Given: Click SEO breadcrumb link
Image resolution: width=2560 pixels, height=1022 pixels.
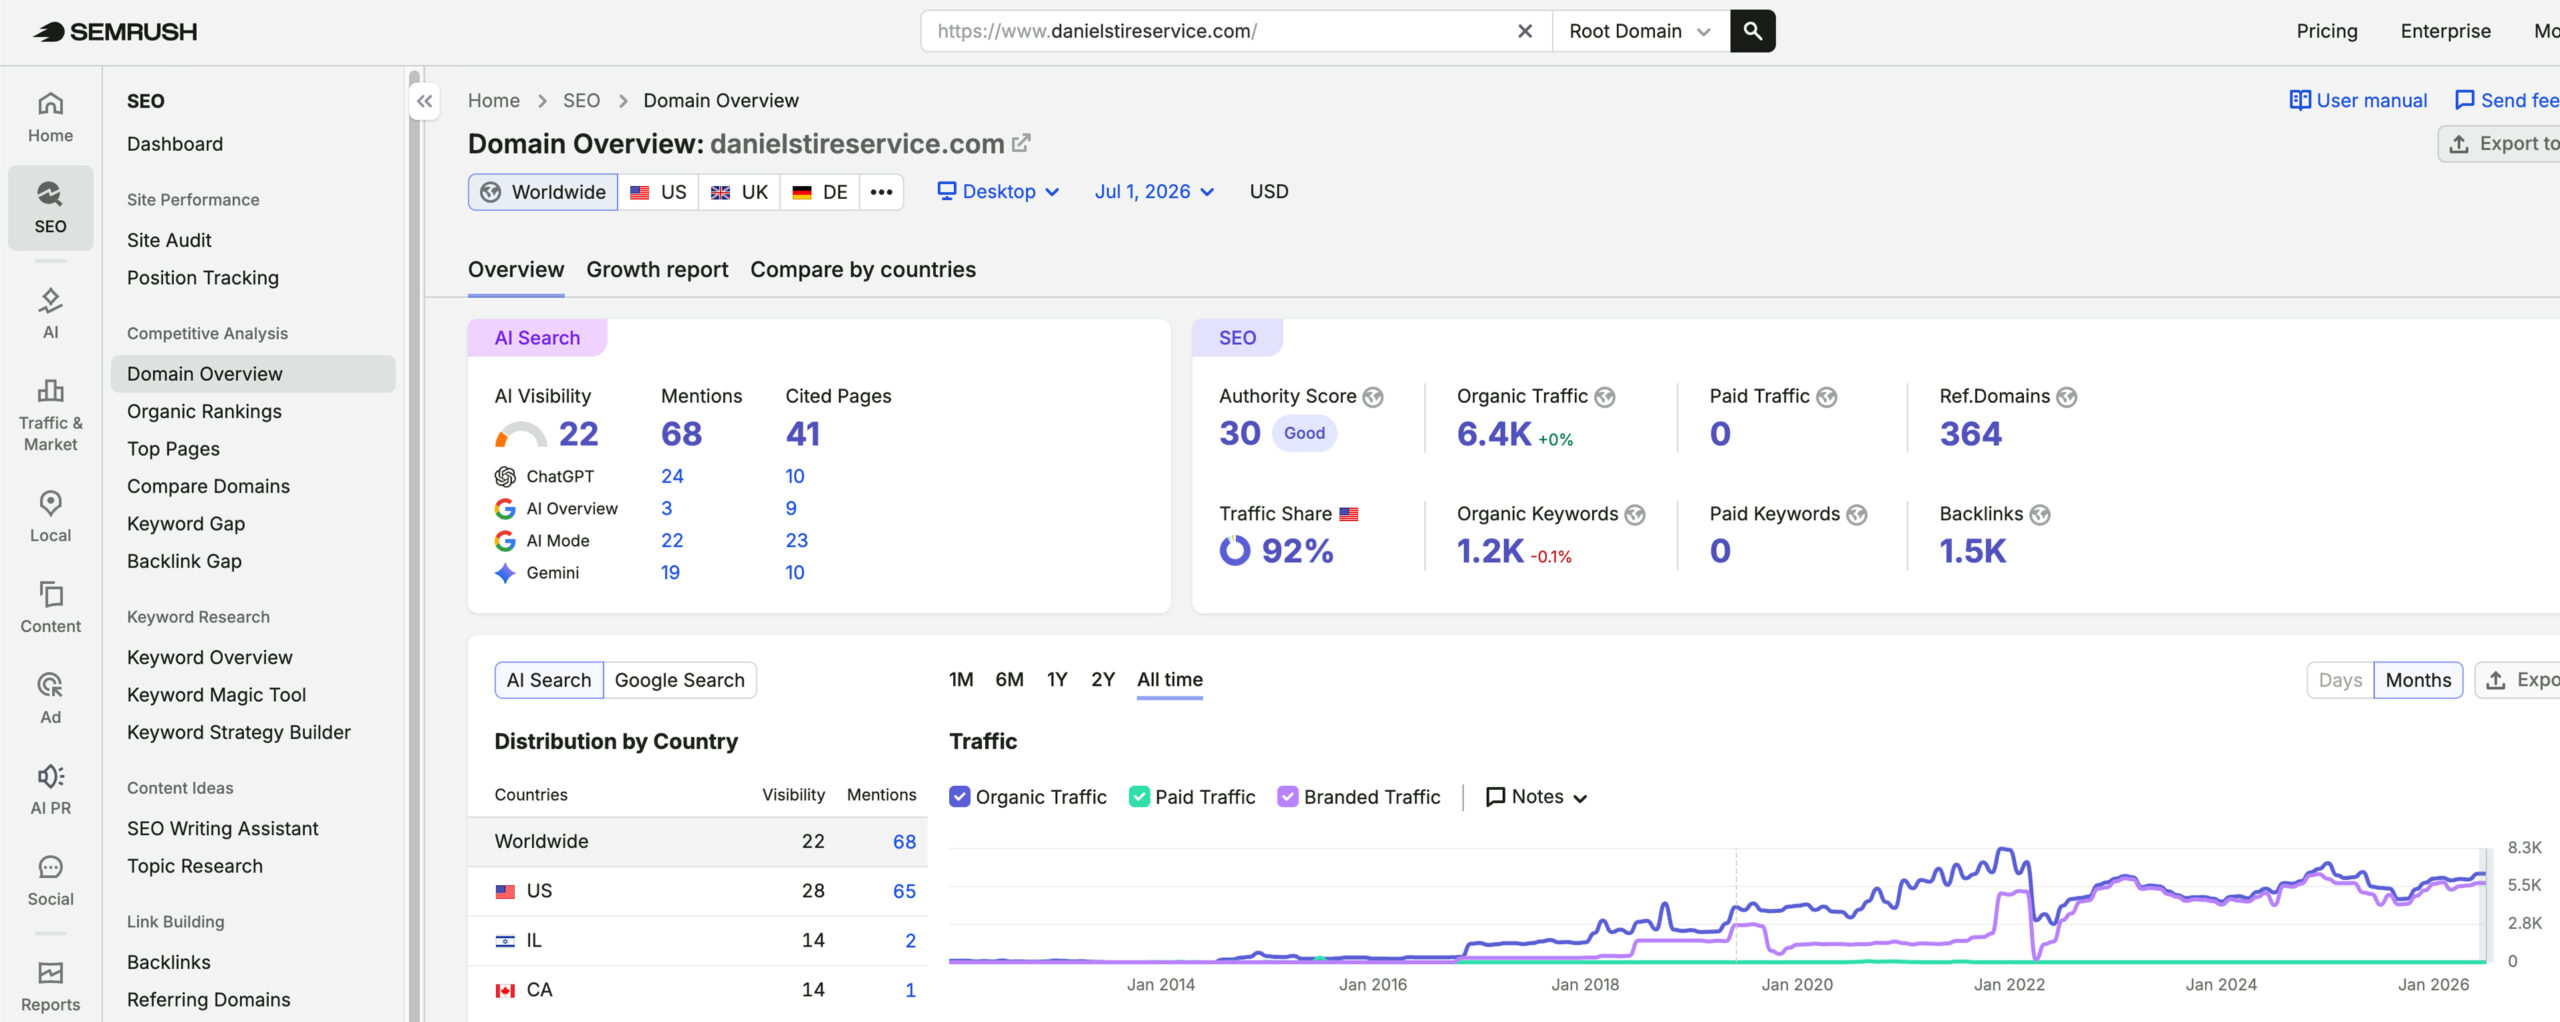Looking at the screenshot, I should click(x=581, y=100).
